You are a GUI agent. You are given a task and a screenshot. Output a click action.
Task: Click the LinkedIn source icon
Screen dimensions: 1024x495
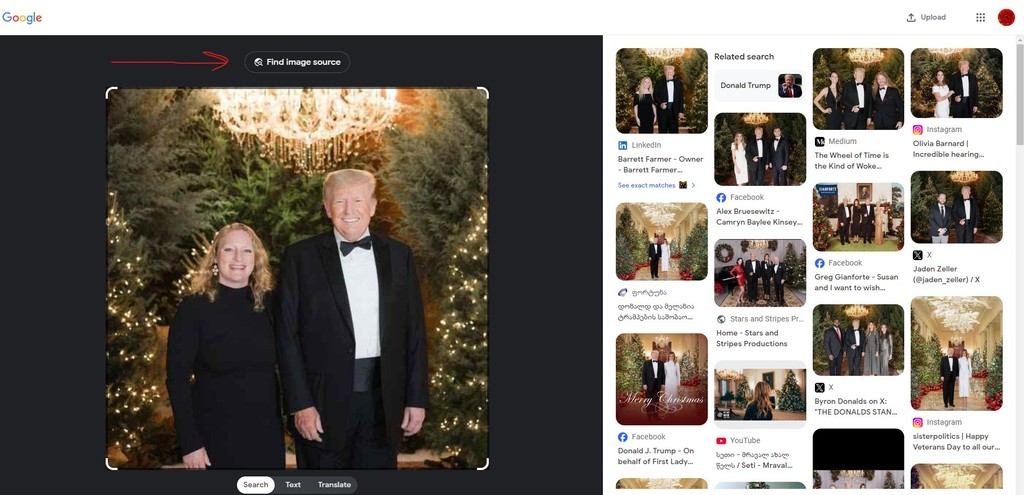click(x=623, y=145)
